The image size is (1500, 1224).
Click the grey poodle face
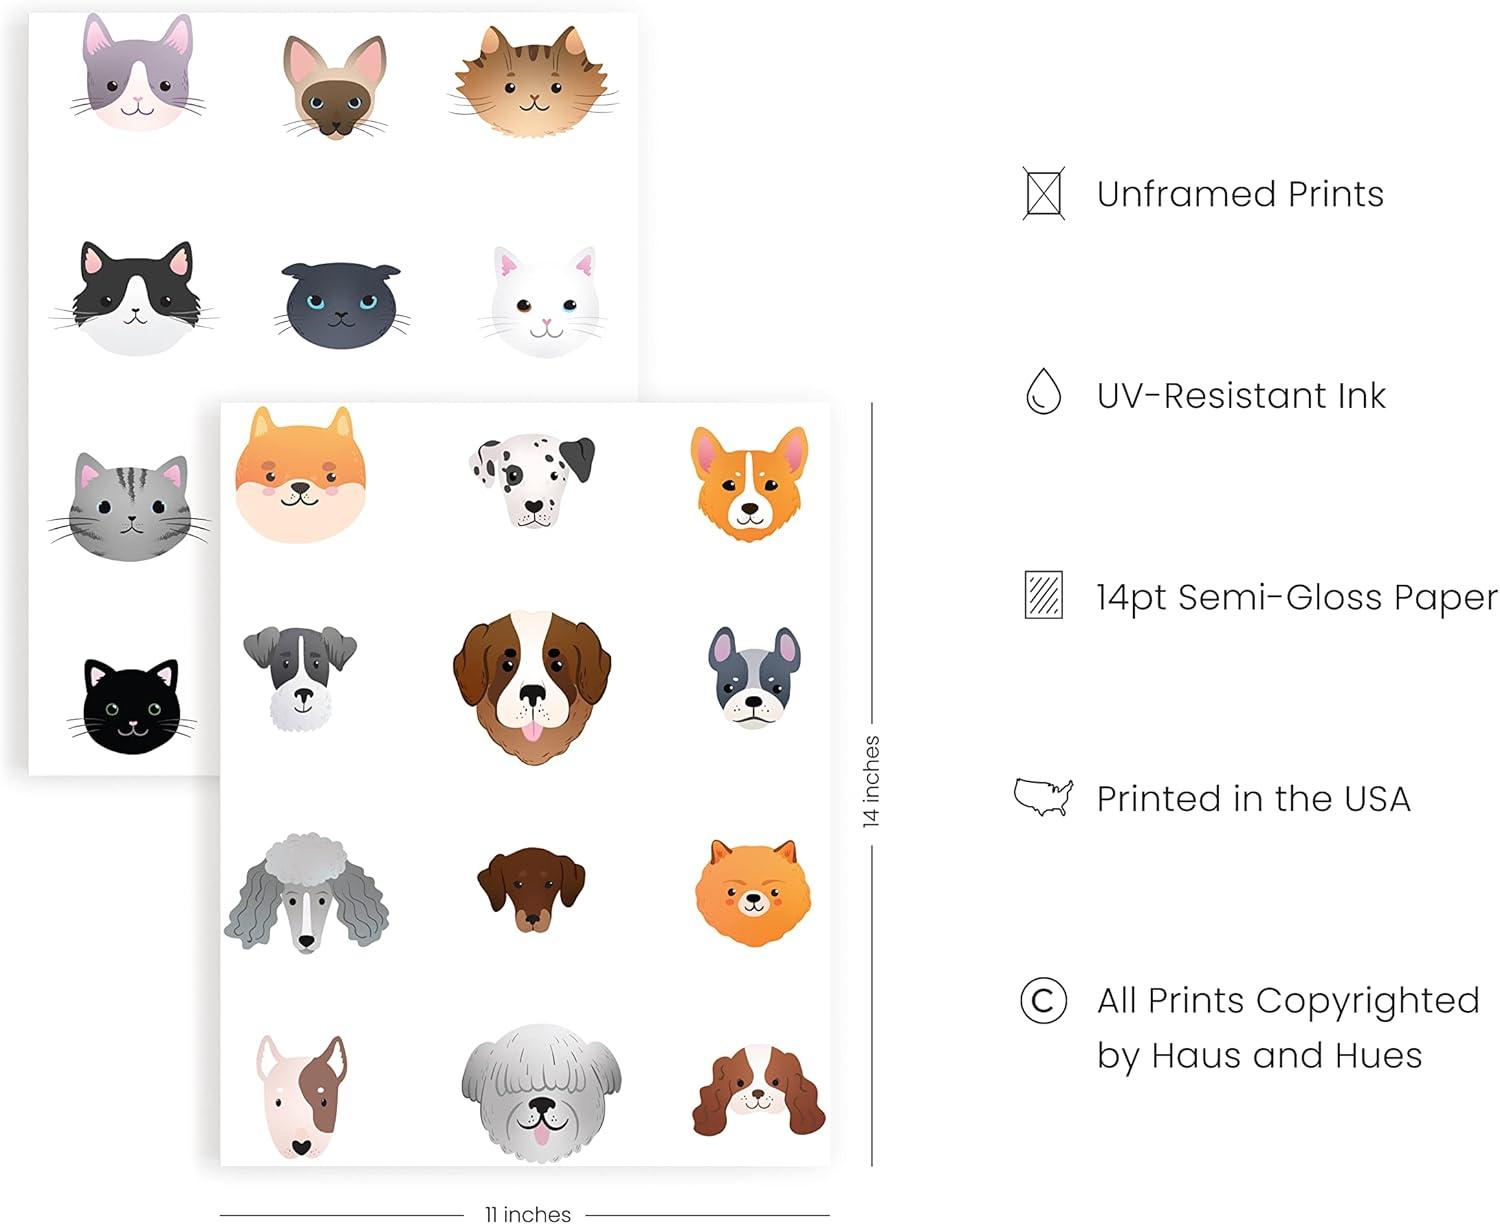306,892
